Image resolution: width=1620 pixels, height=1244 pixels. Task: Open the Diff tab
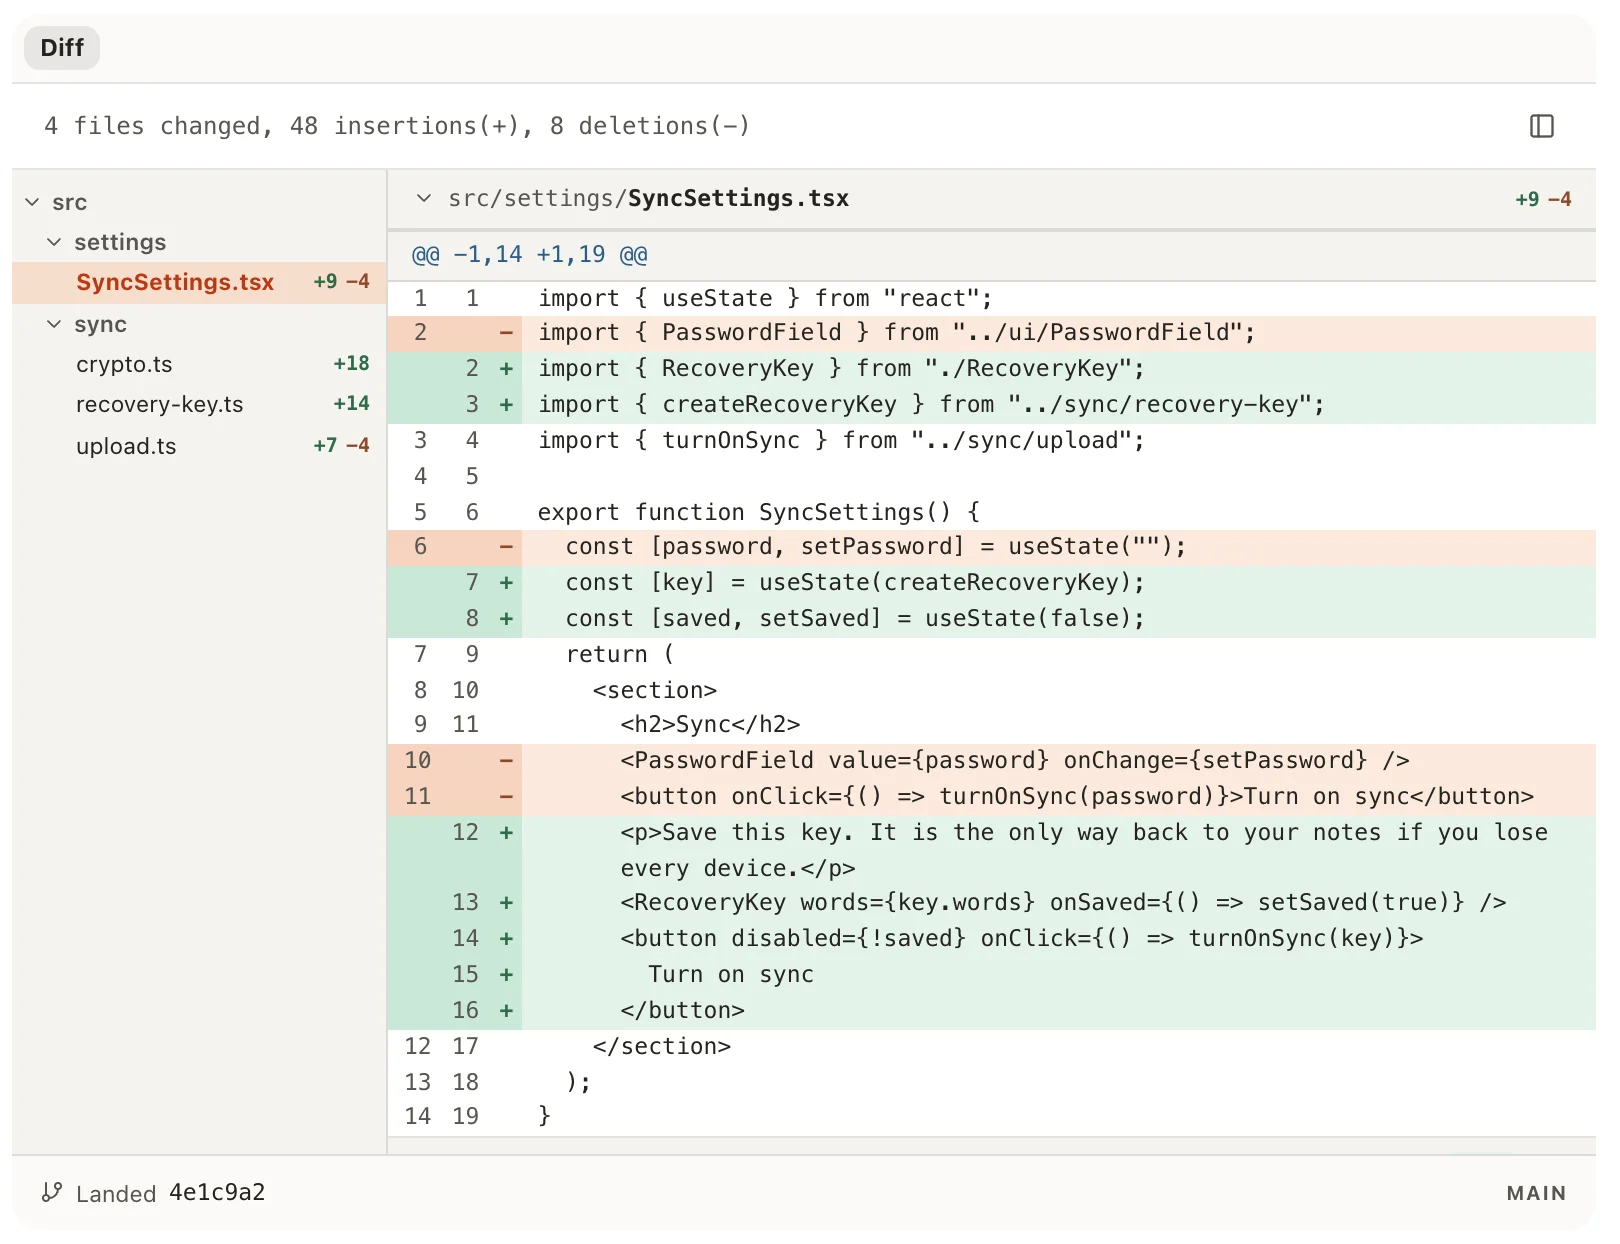(62, 48)
